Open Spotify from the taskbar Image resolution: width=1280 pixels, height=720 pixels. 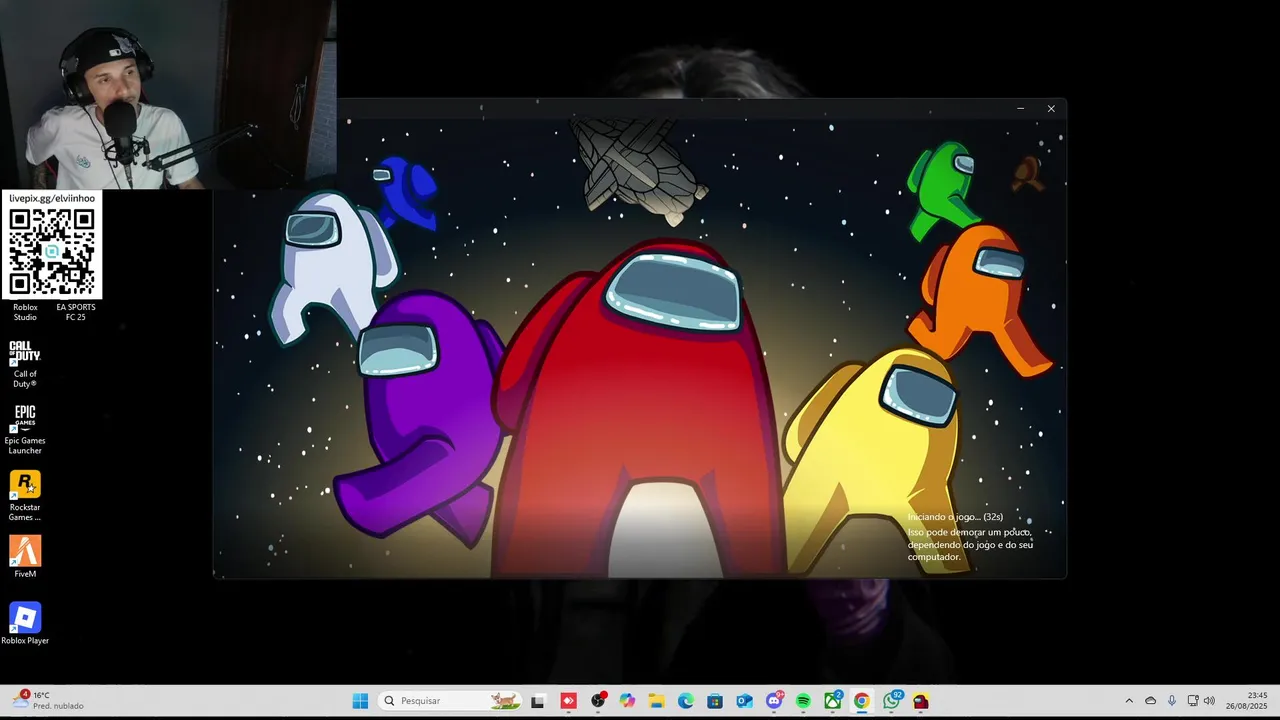point(803,701)
